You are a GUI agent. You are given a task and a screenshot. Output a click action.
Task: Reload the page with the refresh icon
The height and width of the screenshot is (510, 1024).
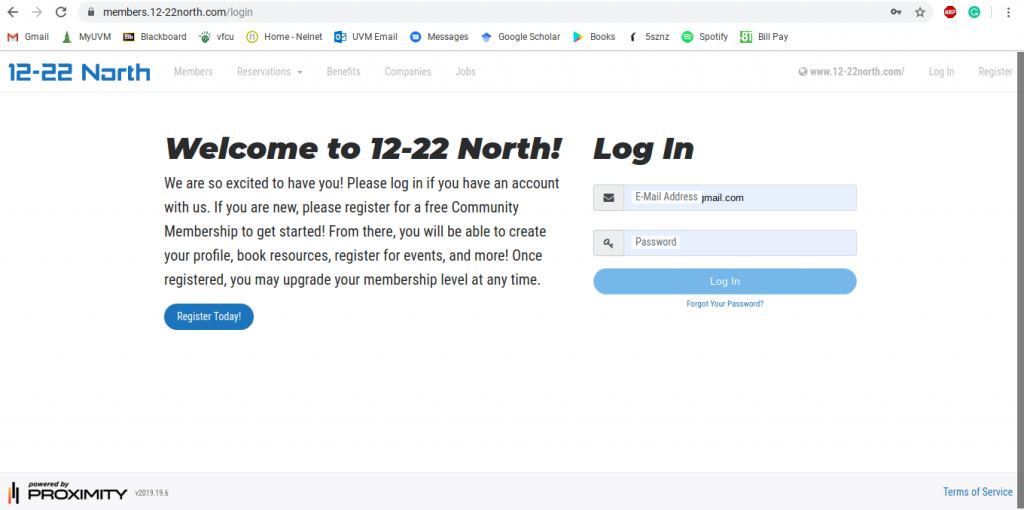click(61, 12)
